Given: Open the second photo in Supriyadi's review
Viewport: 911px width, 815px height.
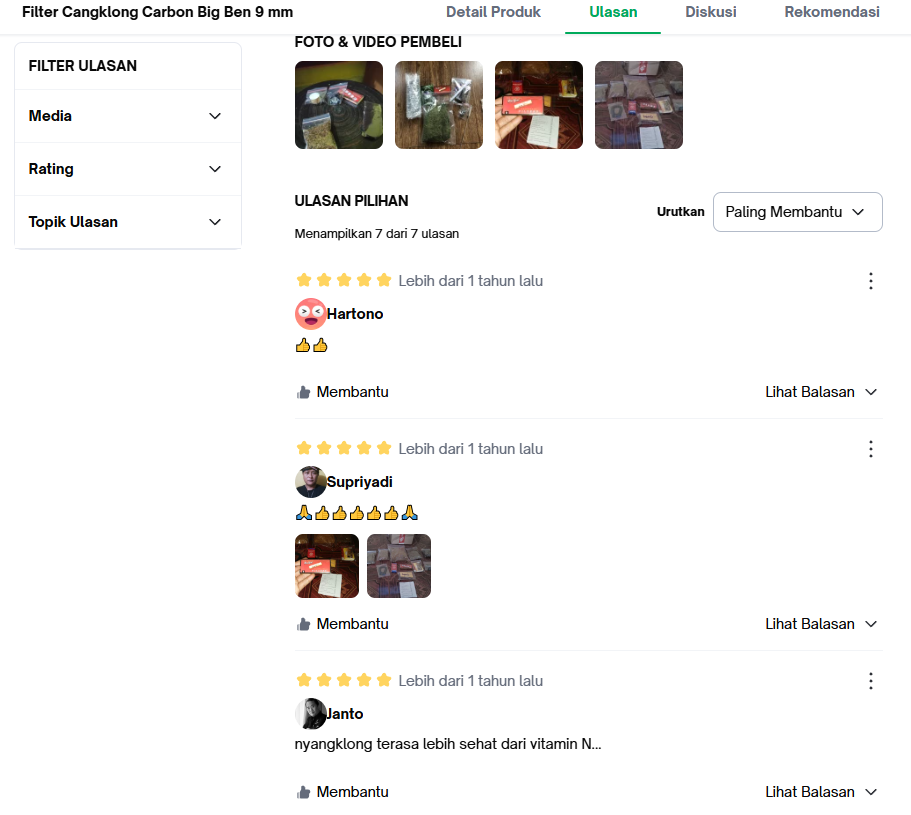Looking at the screenshot, I should 399,566.
